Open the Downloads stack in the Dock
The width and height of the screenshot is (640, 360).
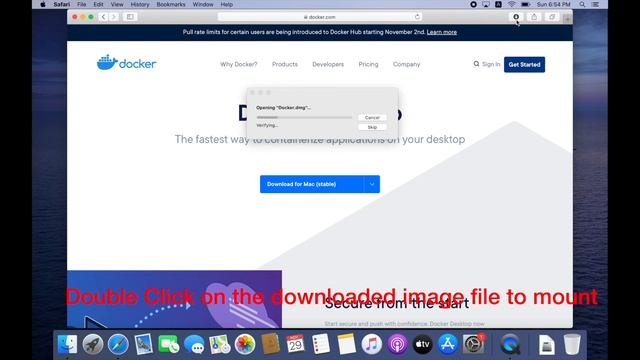pyautogui.click(x=547, y=344)
